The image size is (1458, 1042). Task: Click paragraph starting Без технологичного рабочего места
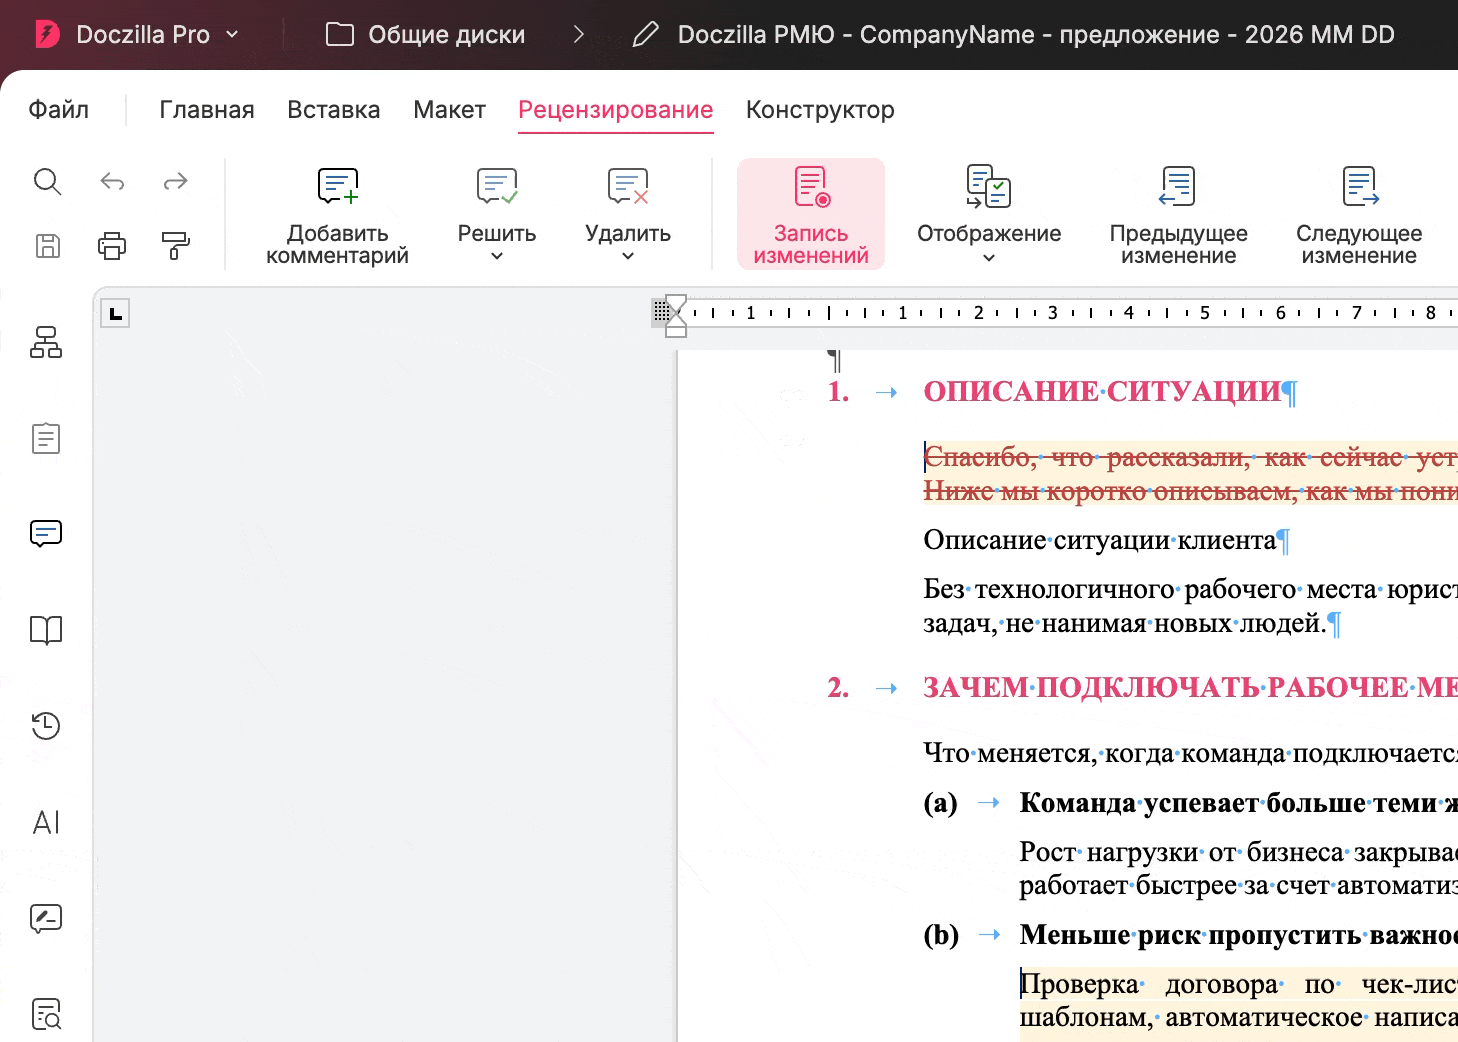(x=1191, y=606)
